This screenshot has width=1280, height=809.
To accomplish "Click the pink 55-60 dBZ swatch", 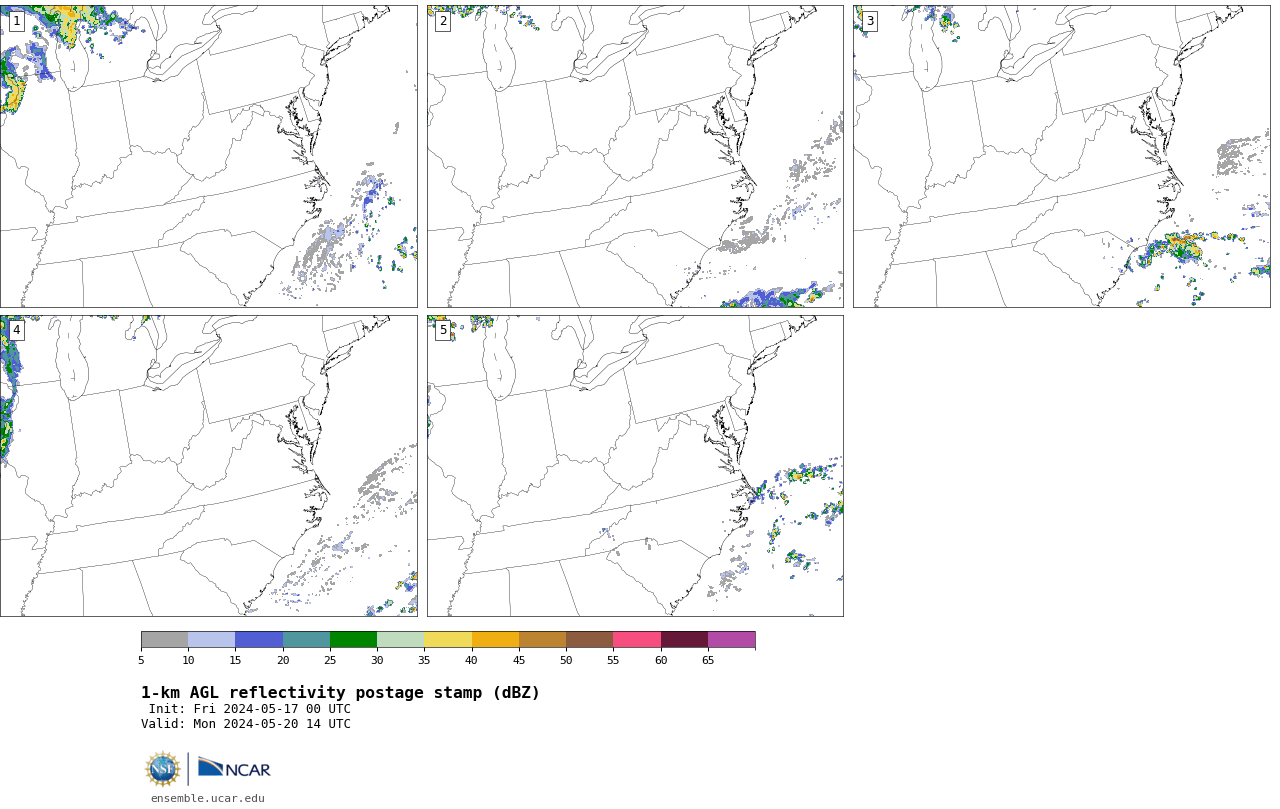I will click(x=637, y=640).
